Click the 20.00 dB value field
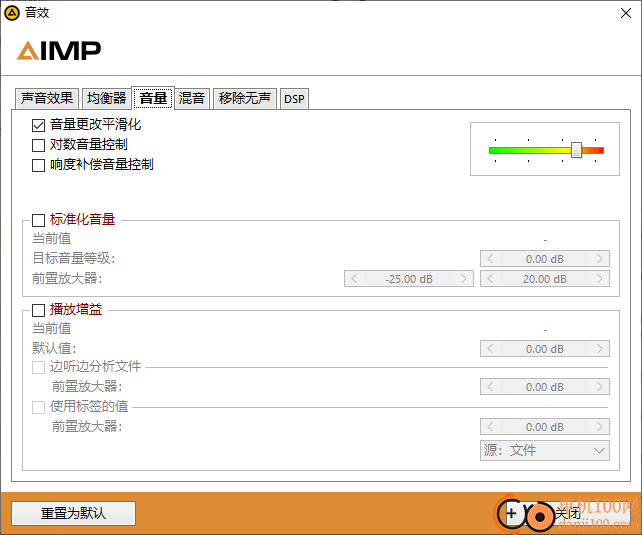This screenshot has height=535, width=642. pyautogui.click(x=545, y=279)
